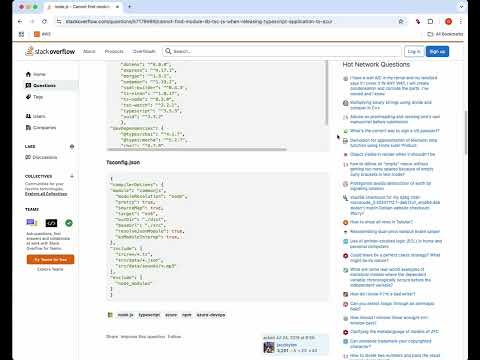480x360 pixels.
Task: Click Improve this question link
Action: [x=143, y=337]
